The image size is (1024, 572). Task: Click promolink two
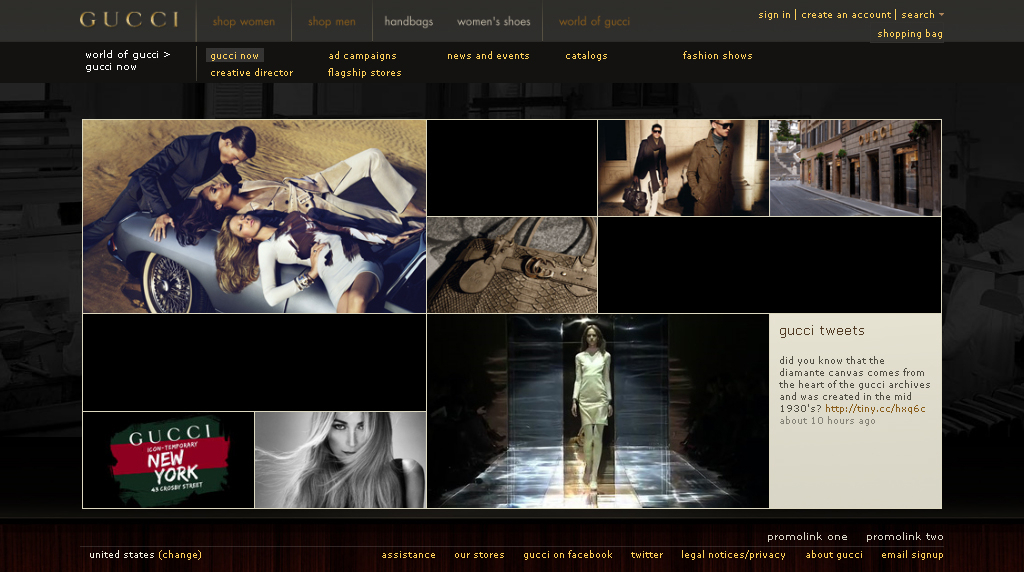tap(904, 536)
